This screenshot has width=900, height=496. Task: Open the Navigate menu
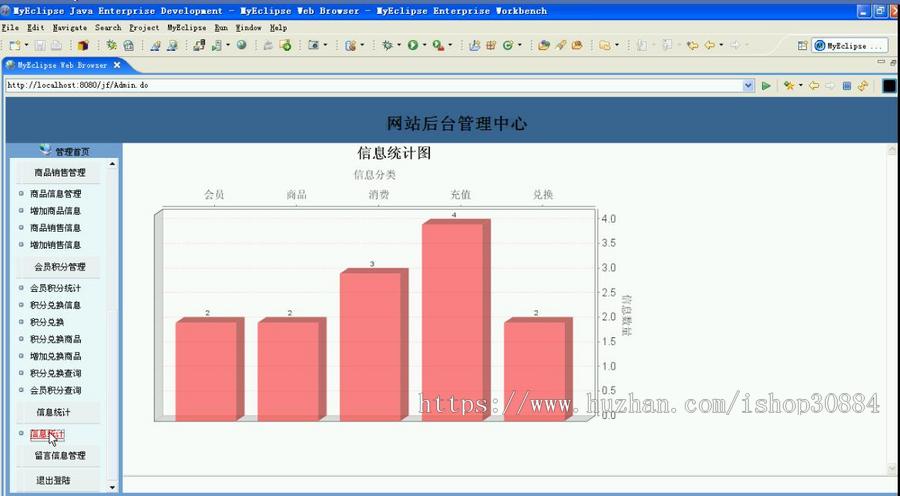pyautogui.click(x=70, y=27)
